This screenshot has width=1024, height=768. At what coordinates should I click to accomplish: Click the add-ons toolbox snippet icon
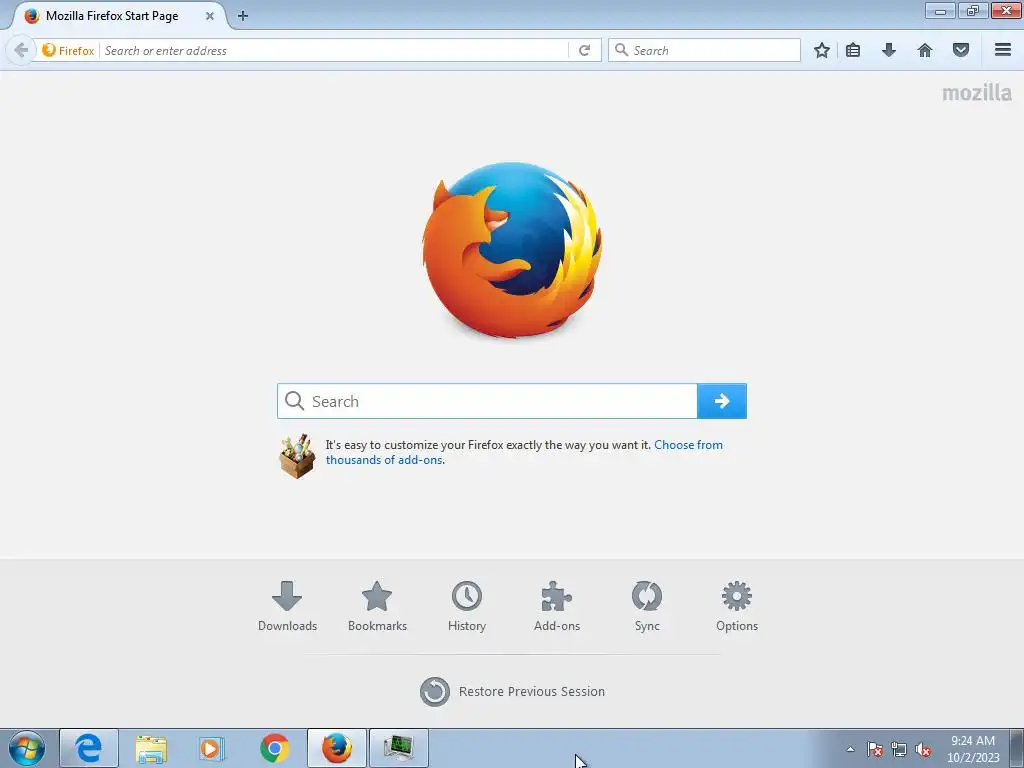[297, 456]
